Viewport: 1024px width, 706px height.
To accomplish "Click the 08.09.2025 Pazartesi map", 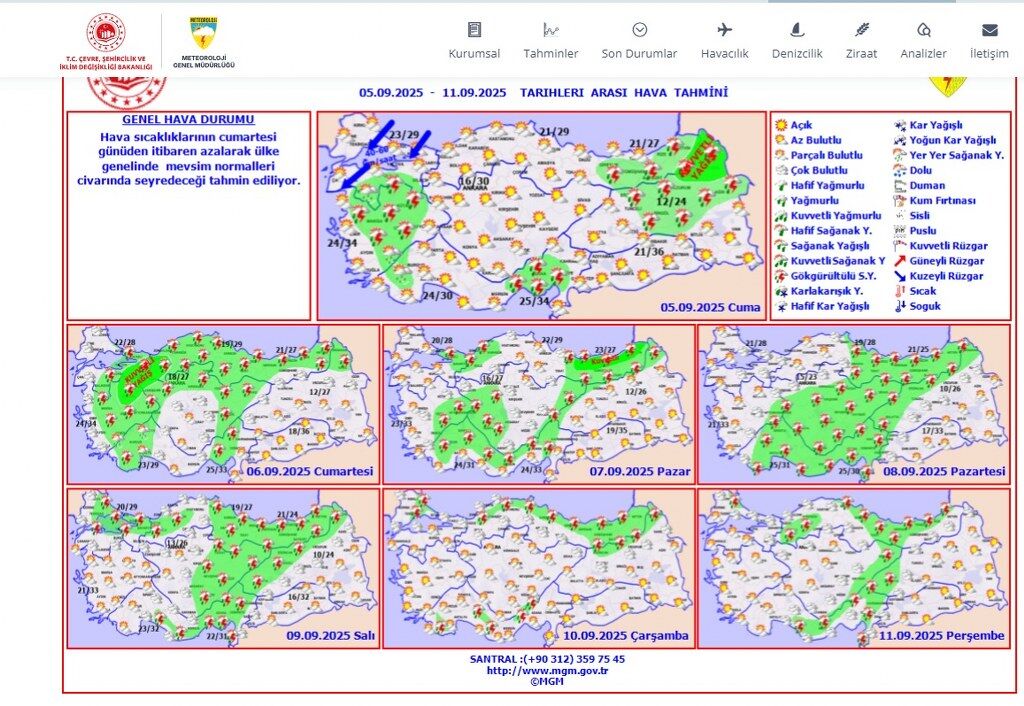I will pyautogui.click(x=854, y=404).
